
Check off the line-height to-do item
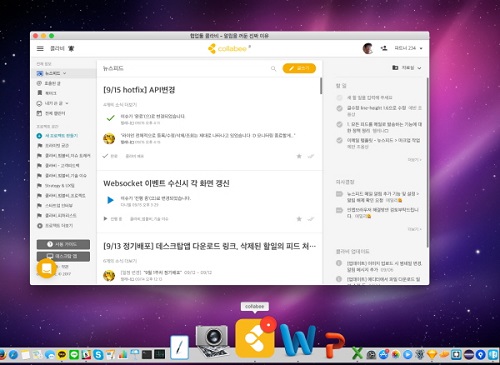tap(339, 108)
